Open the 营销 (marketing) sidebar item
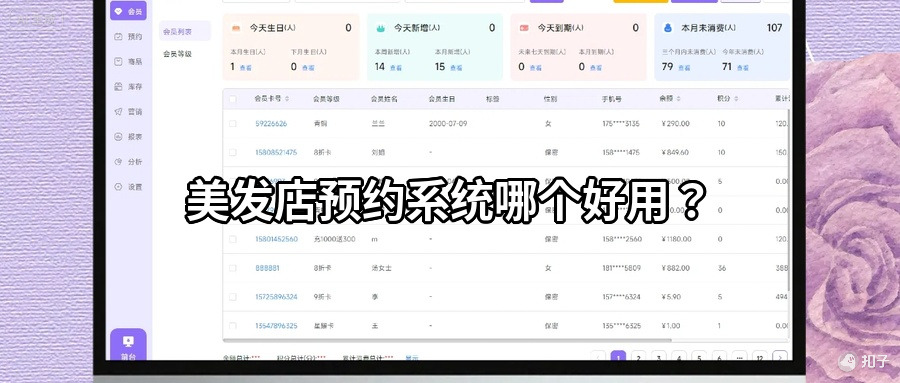The width and height of the screenshot is (900, 383). click(129, 111)
